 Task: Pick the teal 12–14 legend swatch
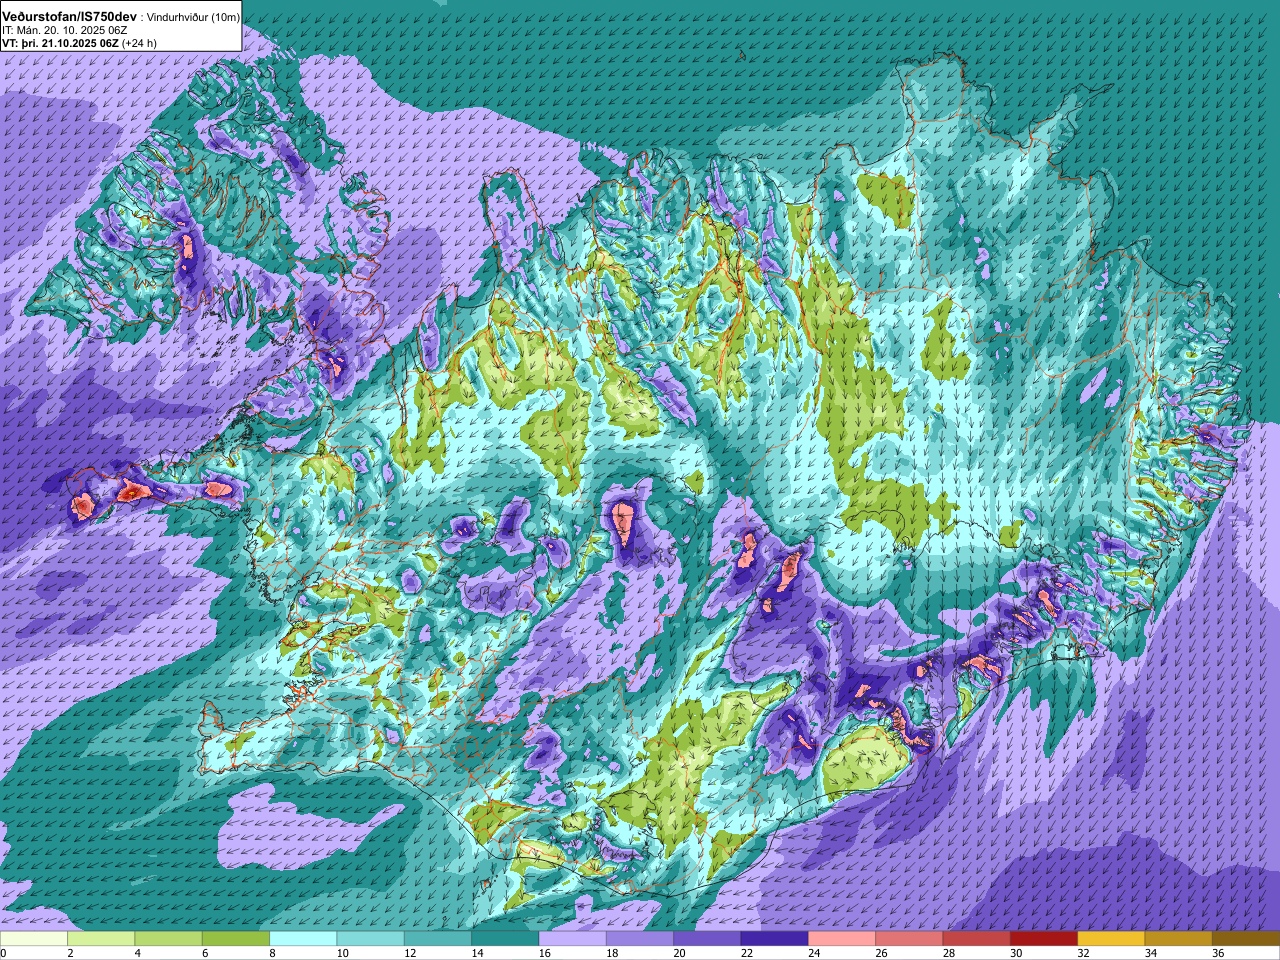(438, 939)
